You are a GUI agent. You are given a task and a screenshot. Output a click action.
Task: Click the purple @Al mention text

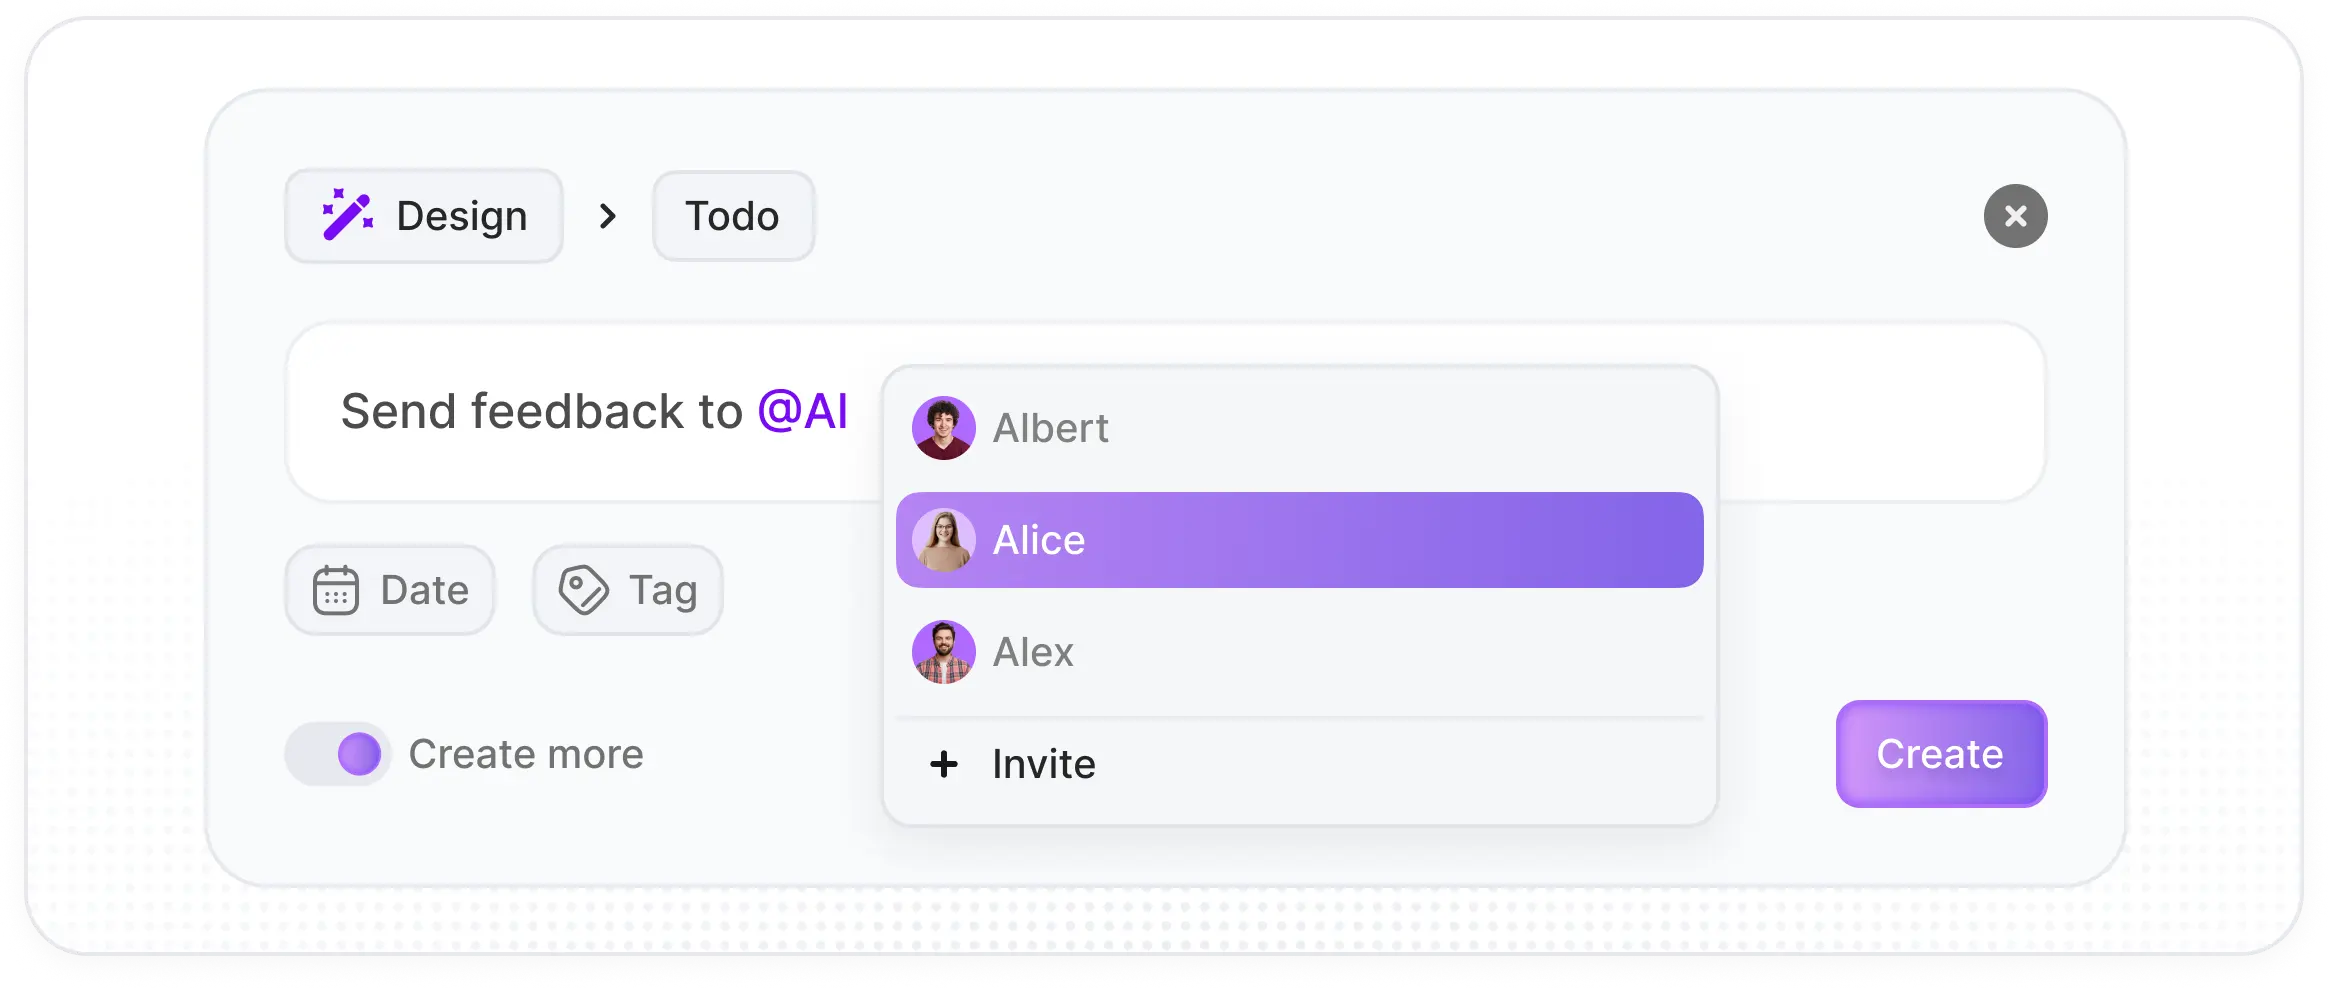pyautogui.click(x=803, y=412)
